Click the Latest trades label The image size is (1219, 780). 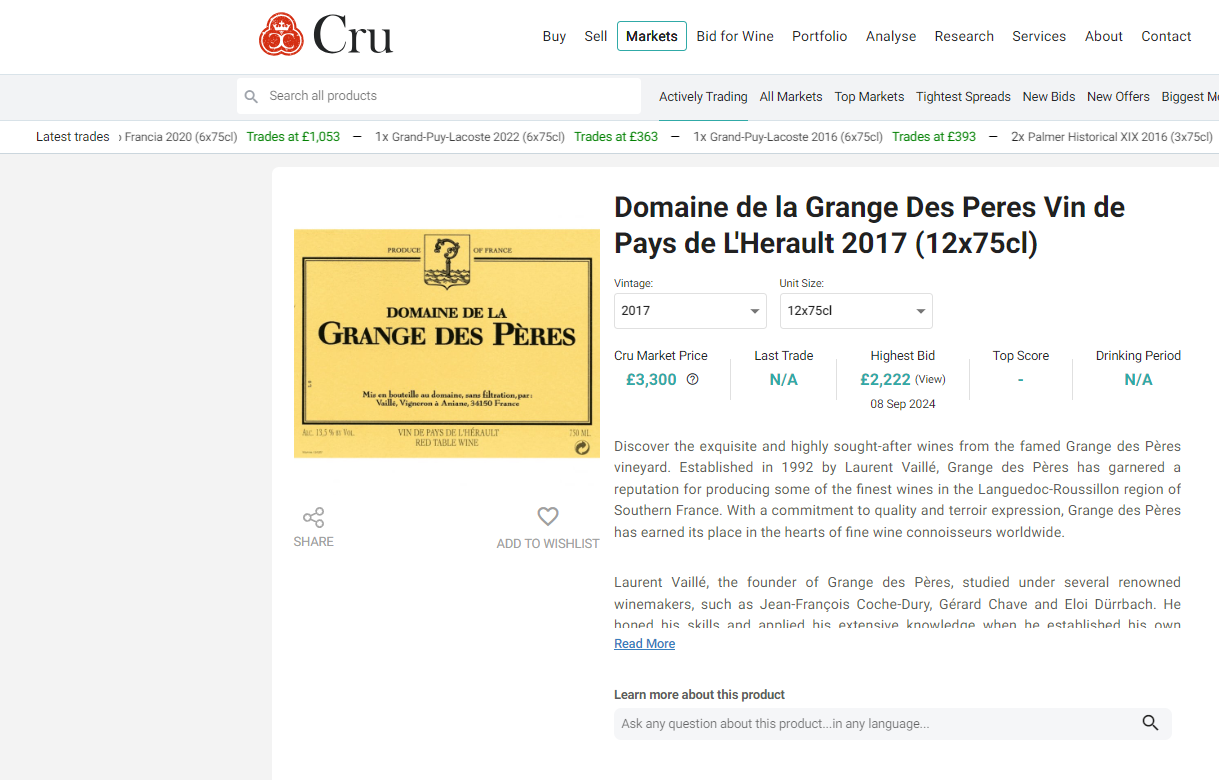pyautogui.click(x=72, y=137)
